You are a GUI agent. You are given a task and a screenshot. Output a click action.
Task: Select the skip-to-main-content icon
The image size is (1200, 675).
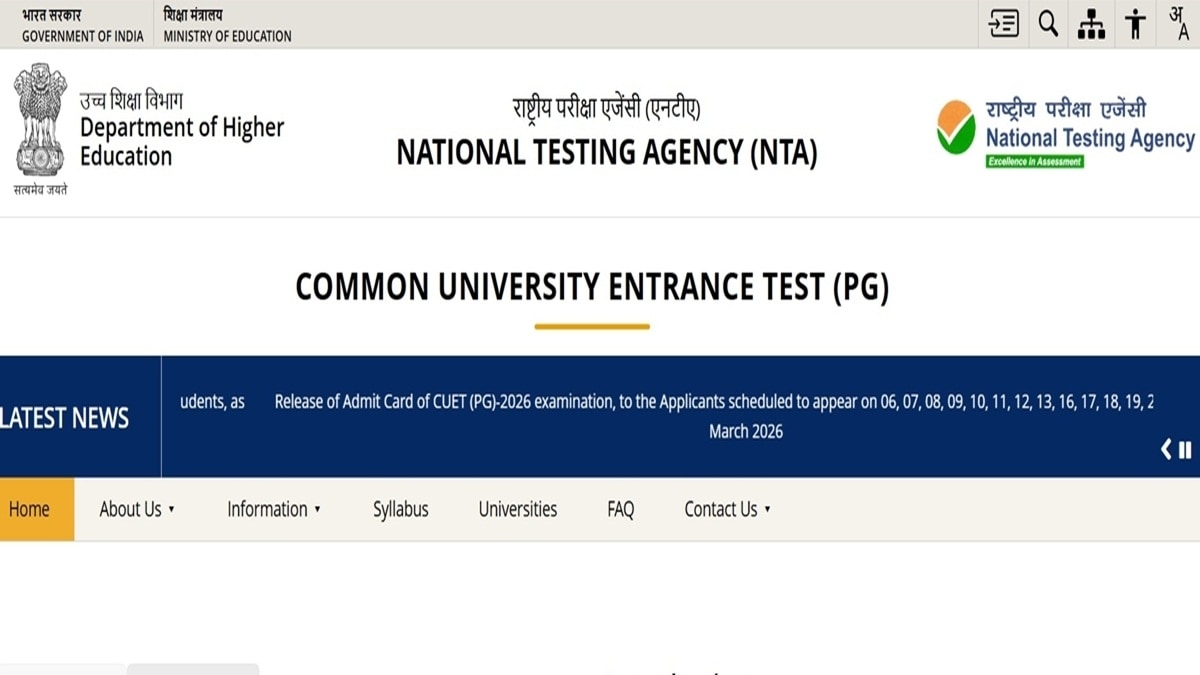(1003, 24)
